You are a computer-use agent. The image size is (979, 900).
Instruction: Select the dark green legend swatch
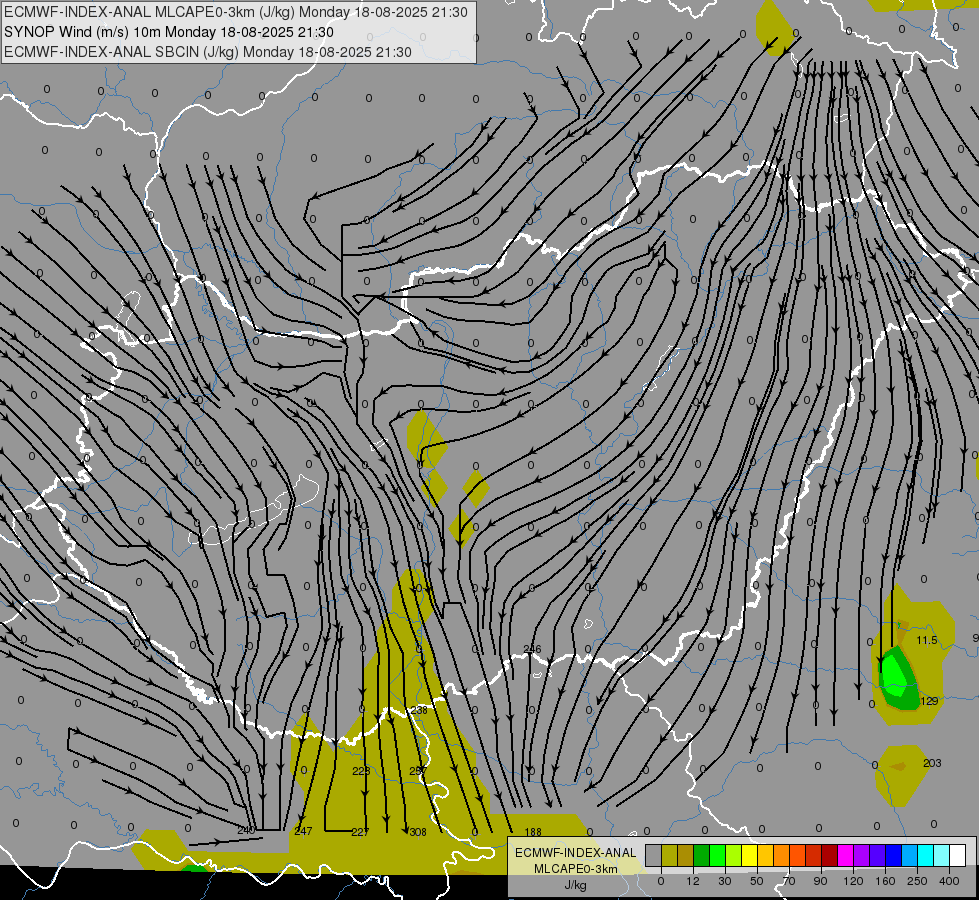point(702,855)
